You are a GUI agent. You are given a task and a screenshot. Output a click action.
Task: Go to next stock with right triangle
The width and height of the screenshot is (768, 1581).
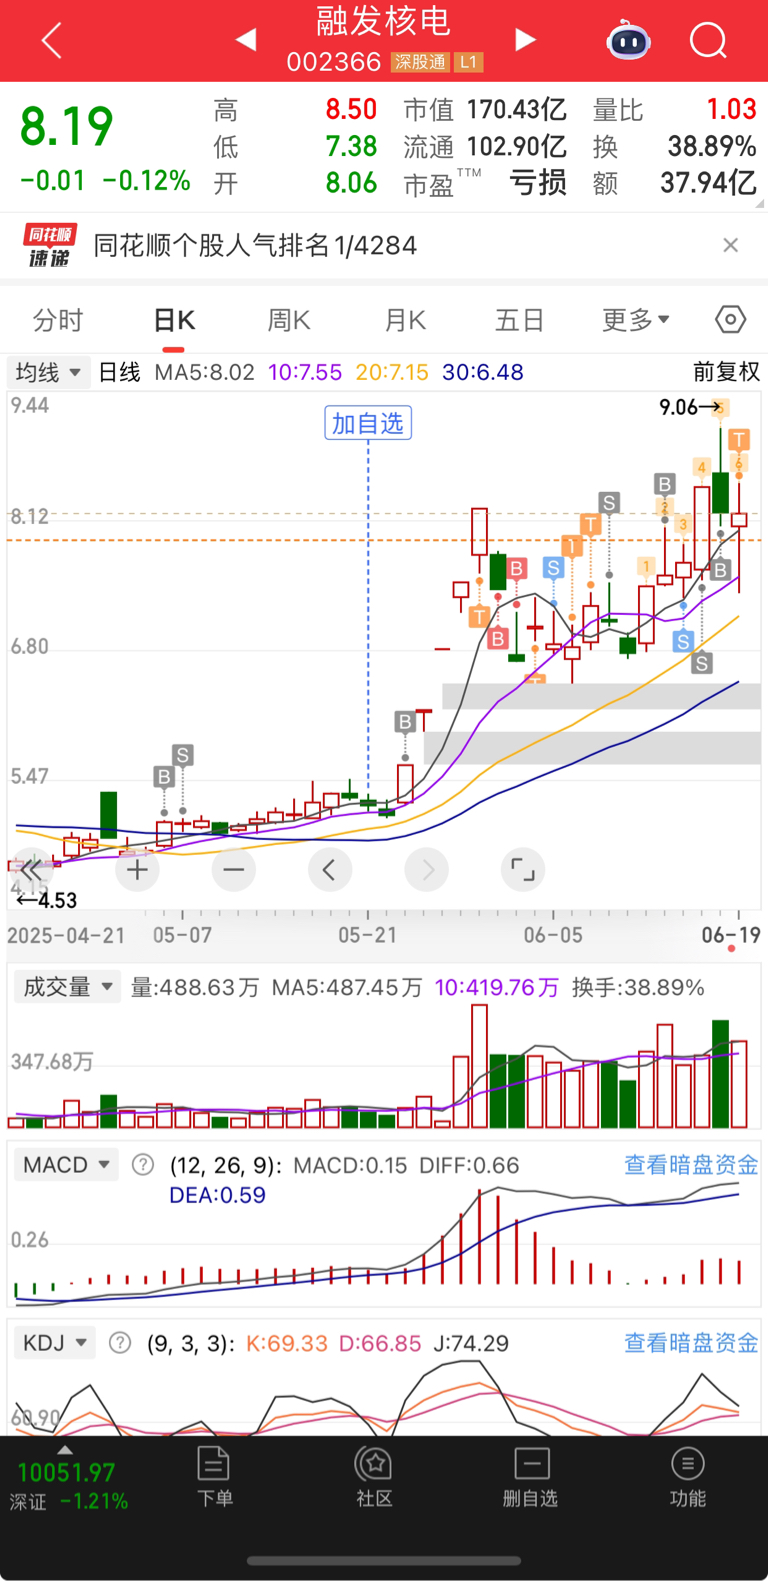click(x=525, y=40)
